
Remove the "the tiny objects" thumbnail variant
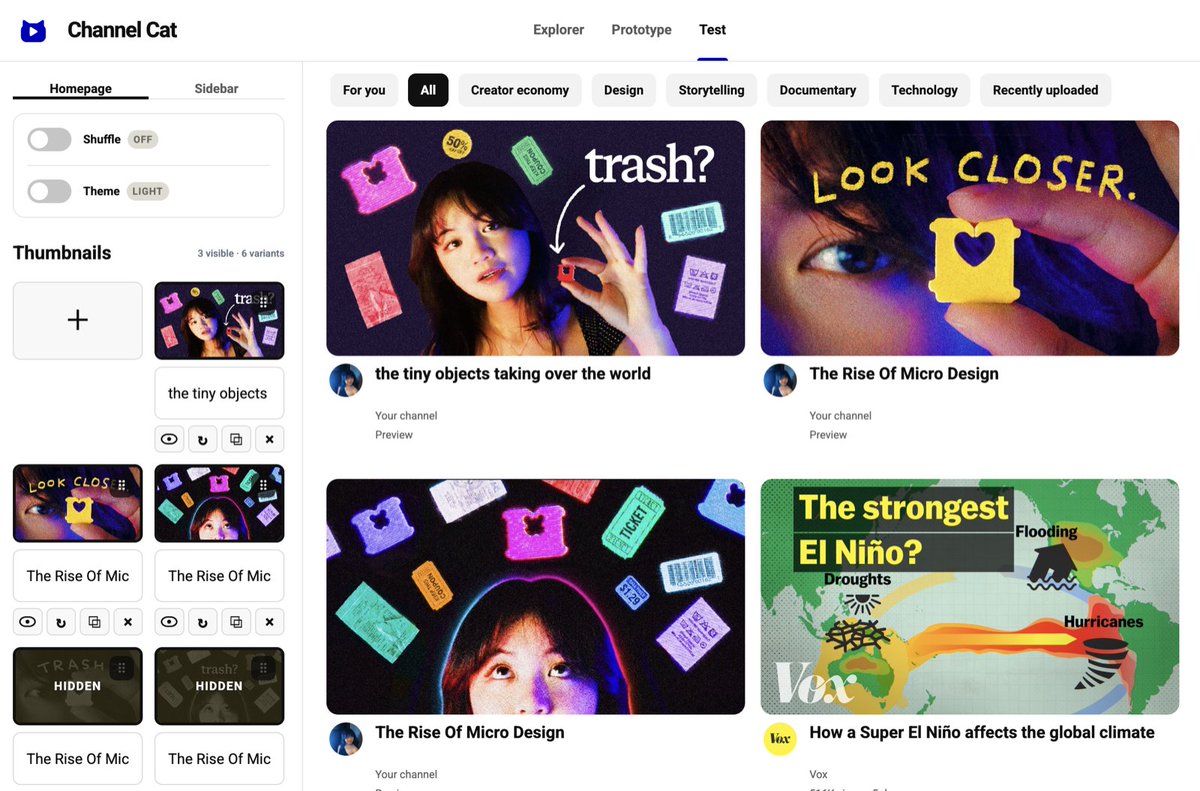[x=269, y=439]
